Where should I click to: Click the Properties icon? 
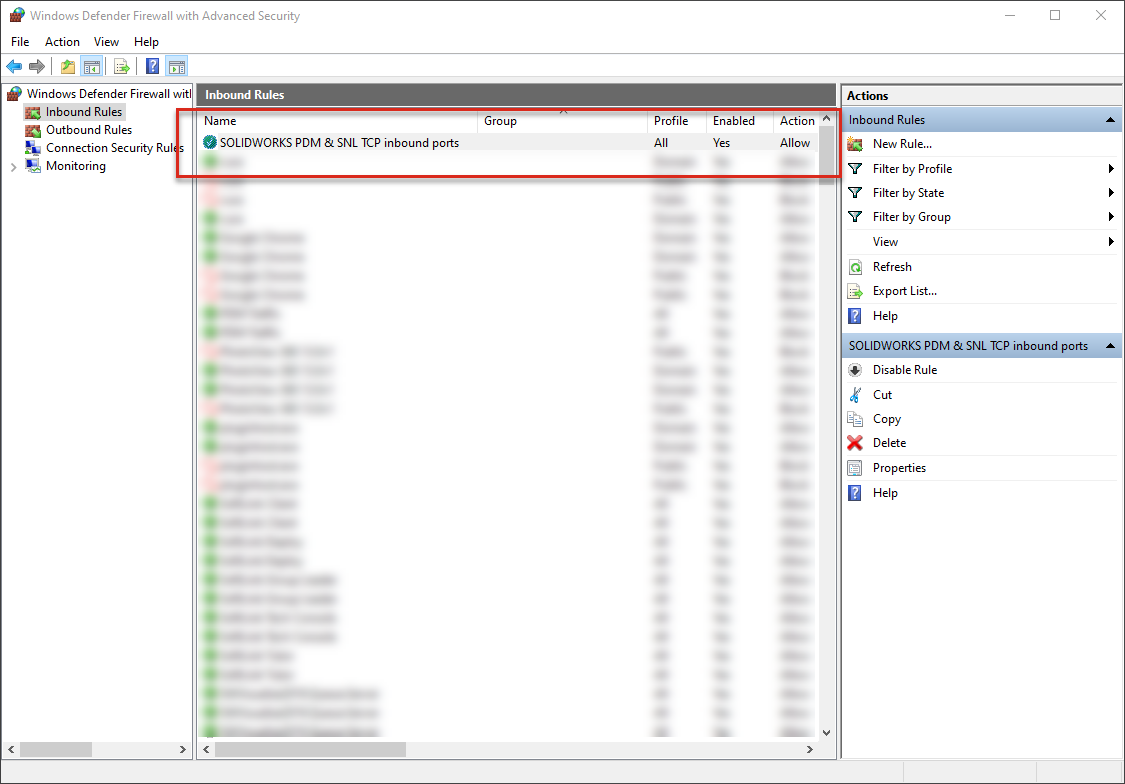(855, 468)
